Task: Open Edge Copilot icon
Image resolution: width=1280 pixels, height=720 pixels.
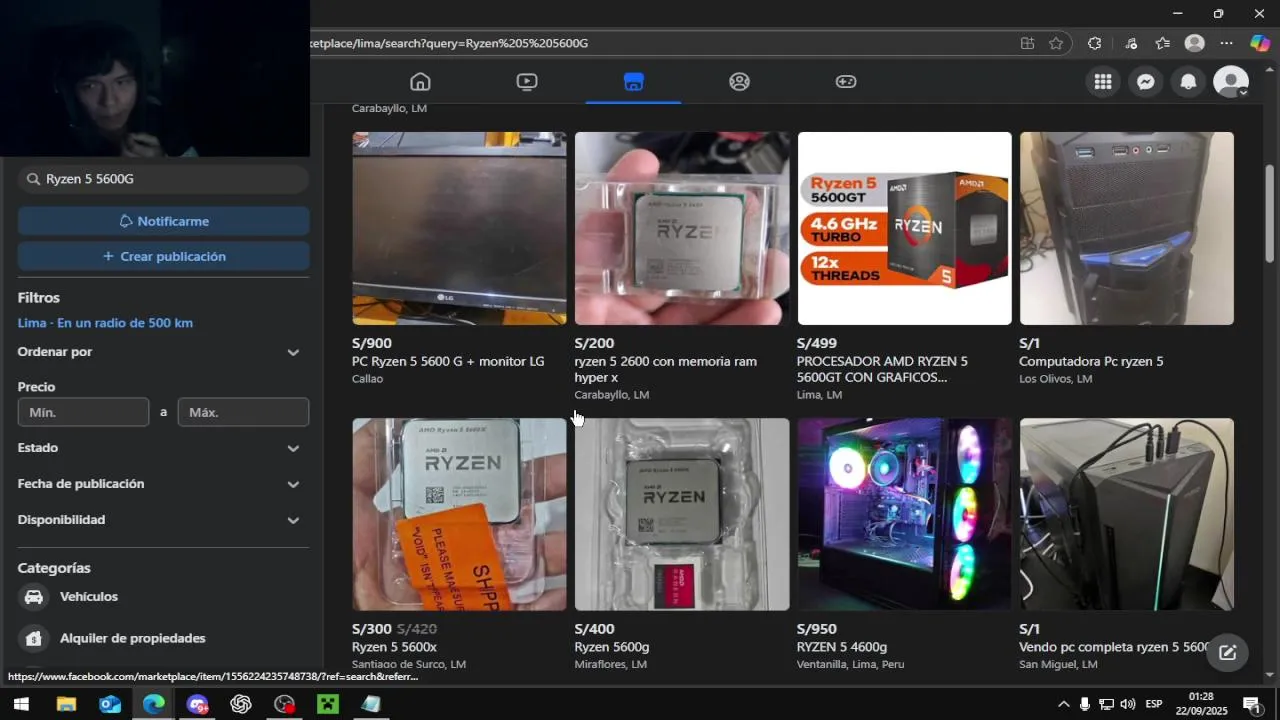Action: point(1260,43)
